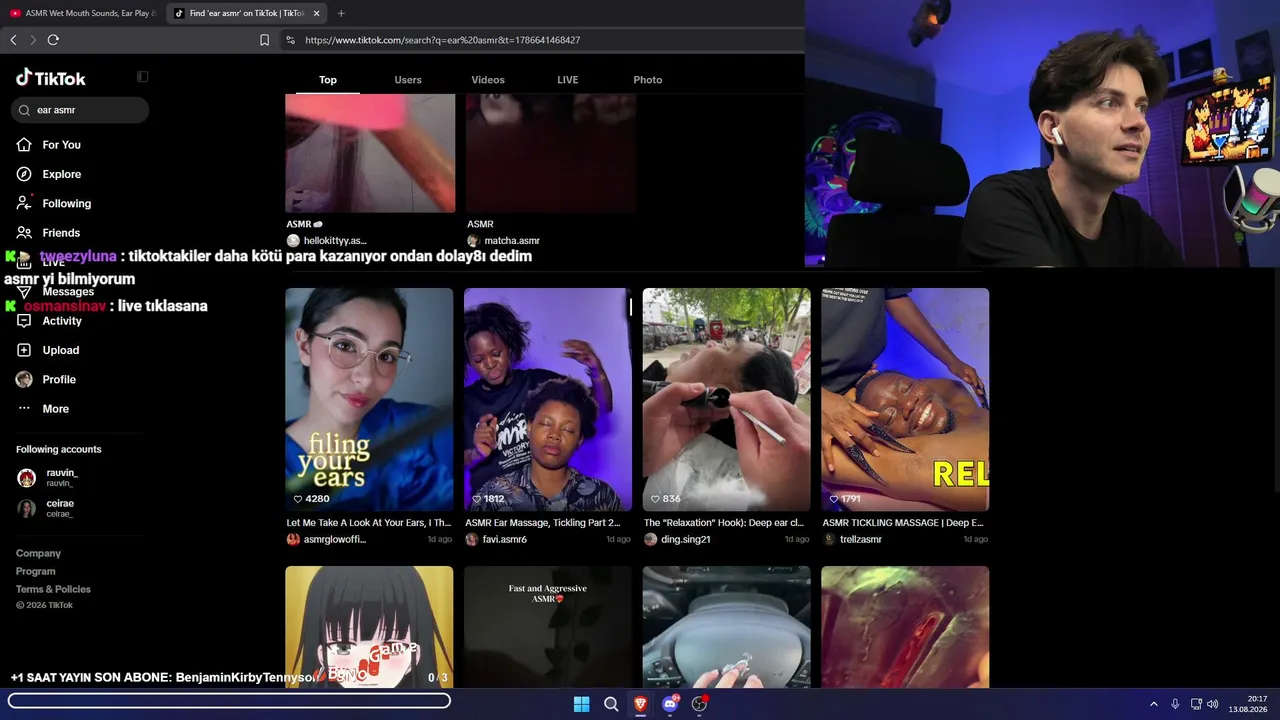Close the 'Find ear asmr on TikTok' tab
Image resolution: width=1280 pixels, height=720 pixels.
[x=316, y=13]
